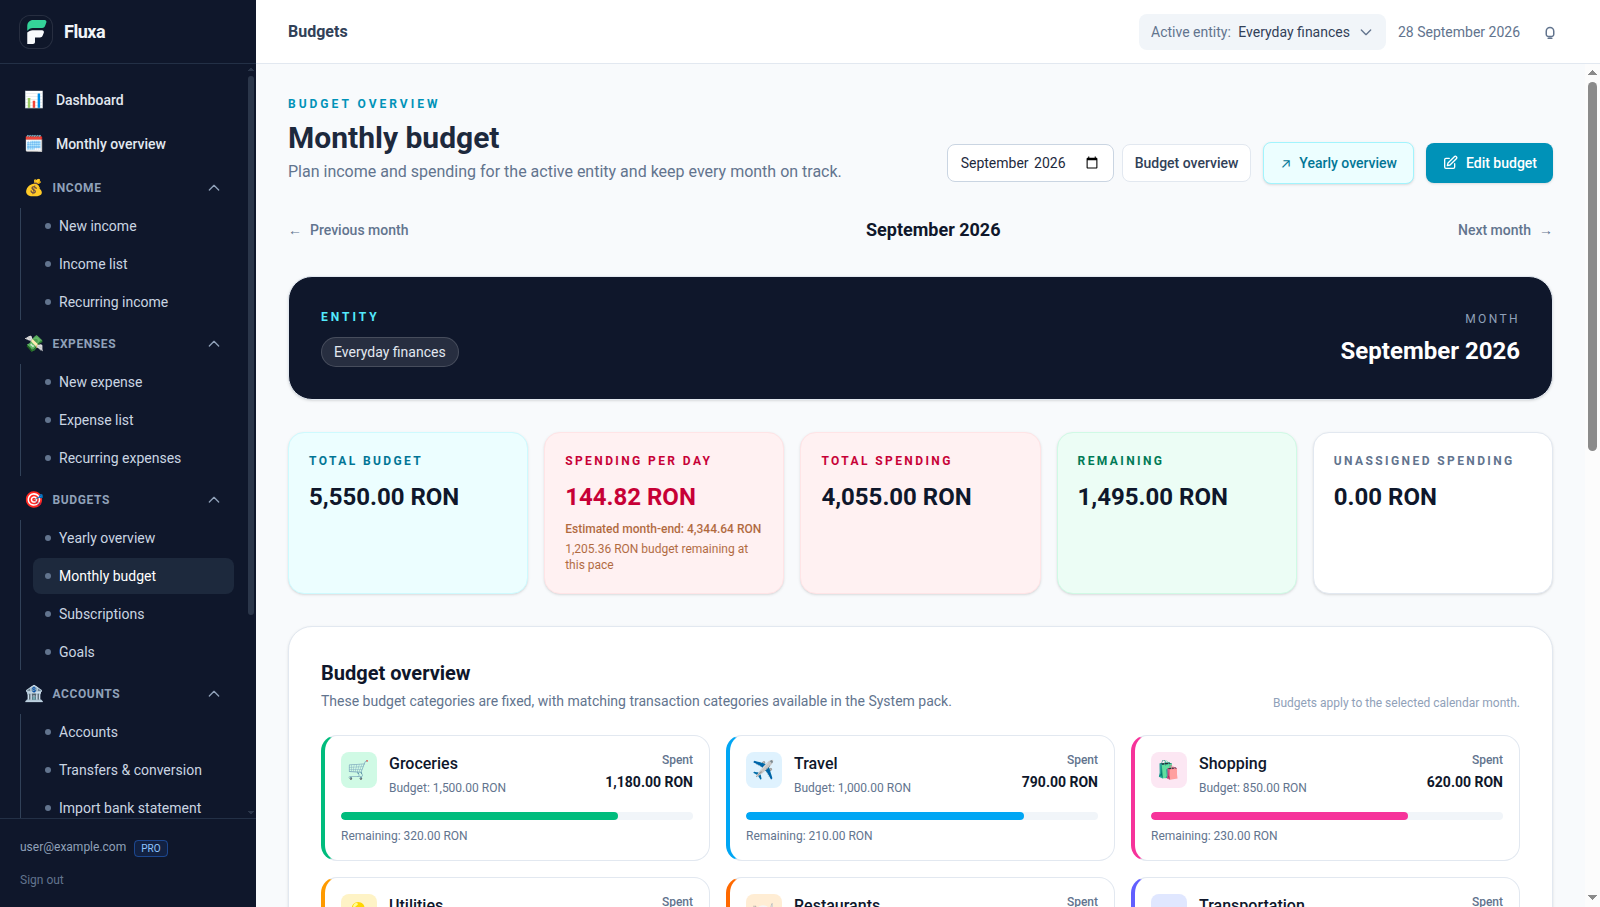The height and width of the screenshot is (907, 1600).
Task: Open the calendar picker icon in month field
Action: (1092, 163)
